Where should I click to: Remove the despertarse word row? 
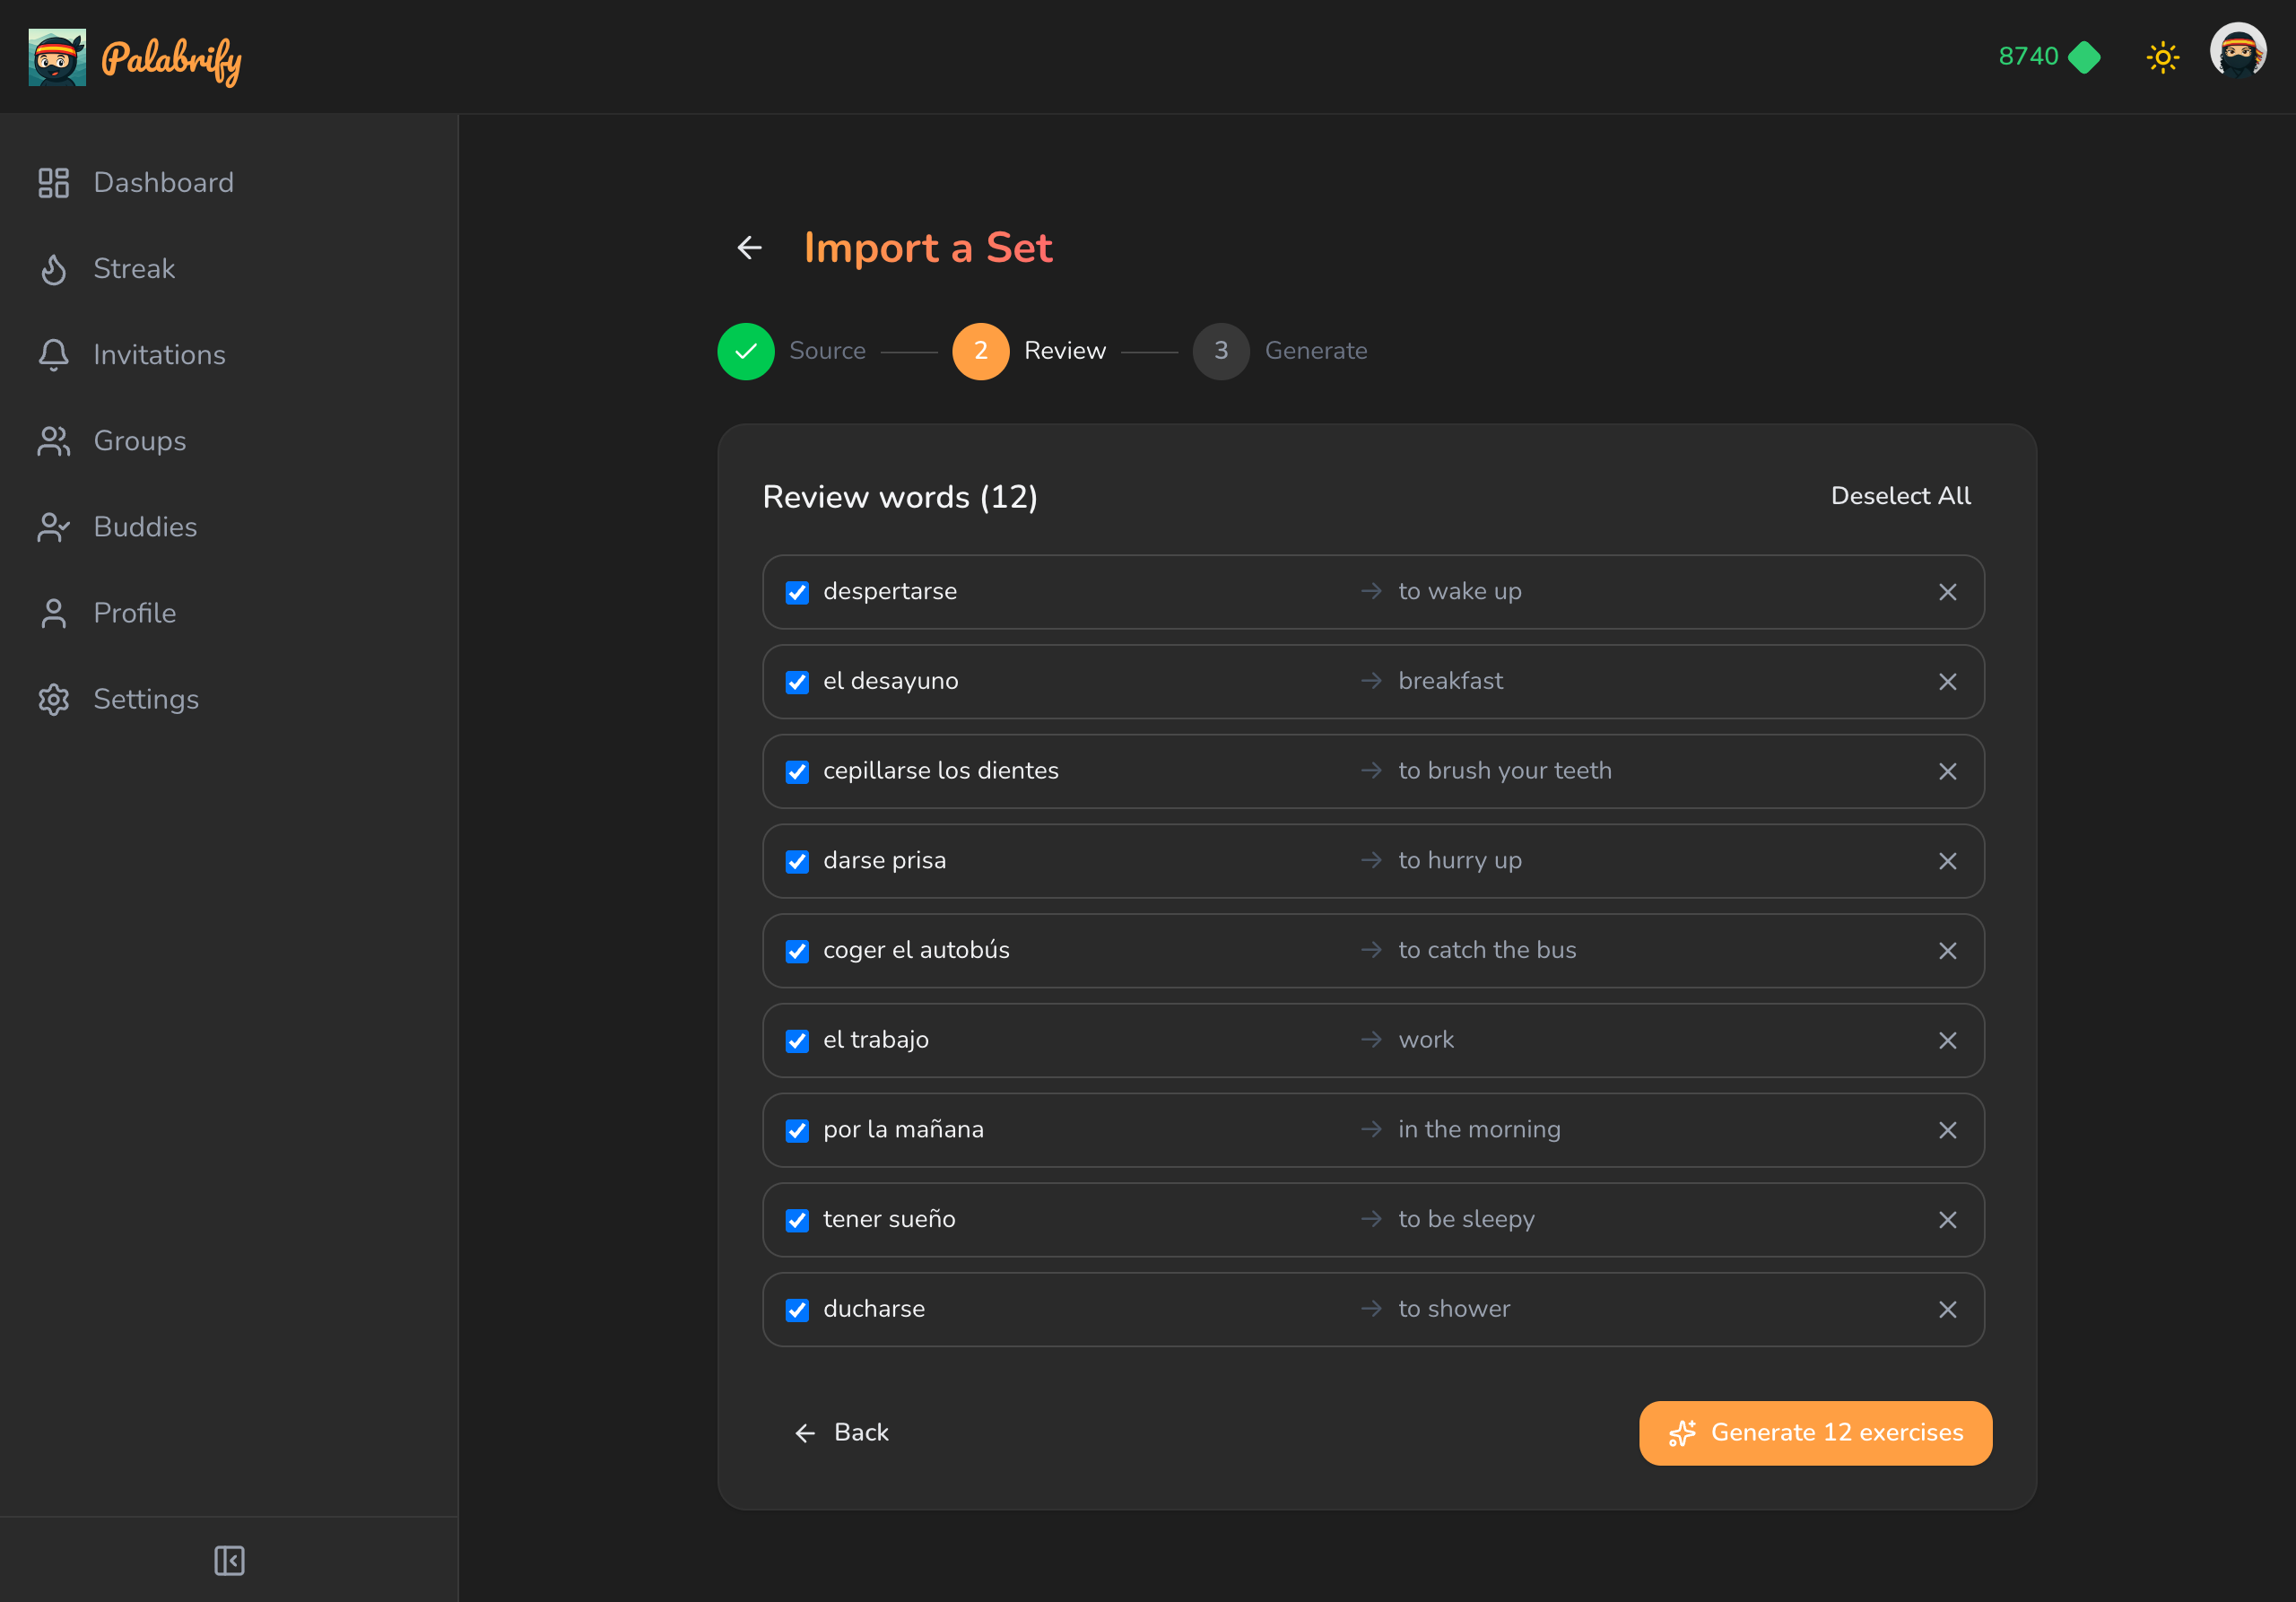[x=1947, y=592]
